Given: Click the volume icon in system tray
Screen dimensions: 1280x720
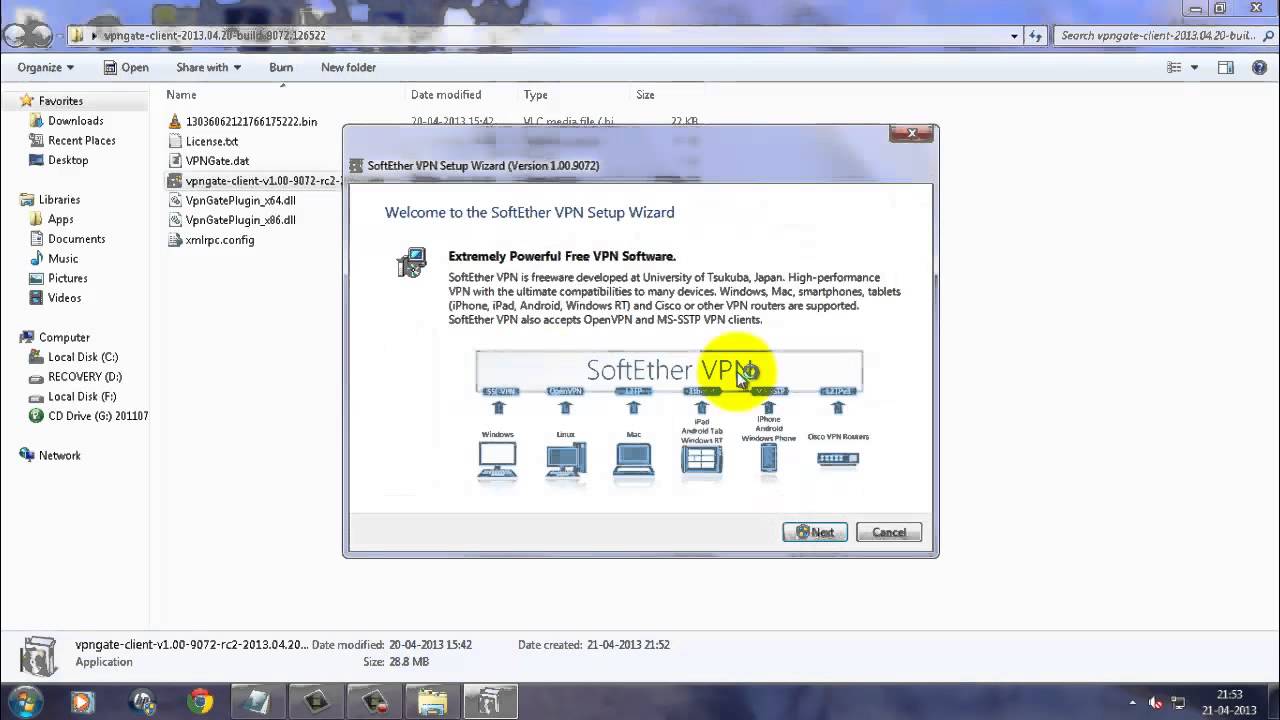Looking at the screenshot, I should [1156, 702].
